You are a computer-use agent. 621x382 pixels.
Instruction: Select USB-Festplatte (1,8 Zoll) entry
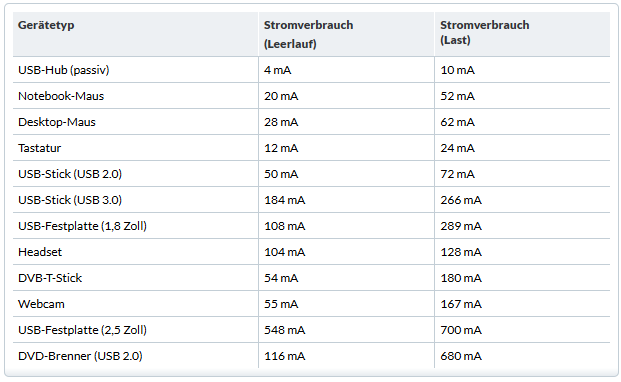pos(82,226)
